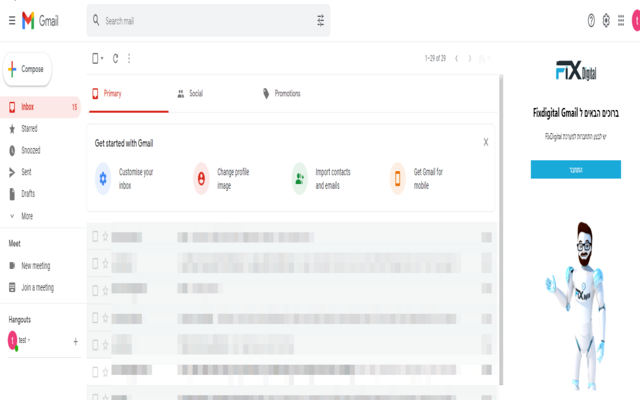Viewport: 640px width, 400px height.
Task: Star the first email in the list
Action: (105, 236)
